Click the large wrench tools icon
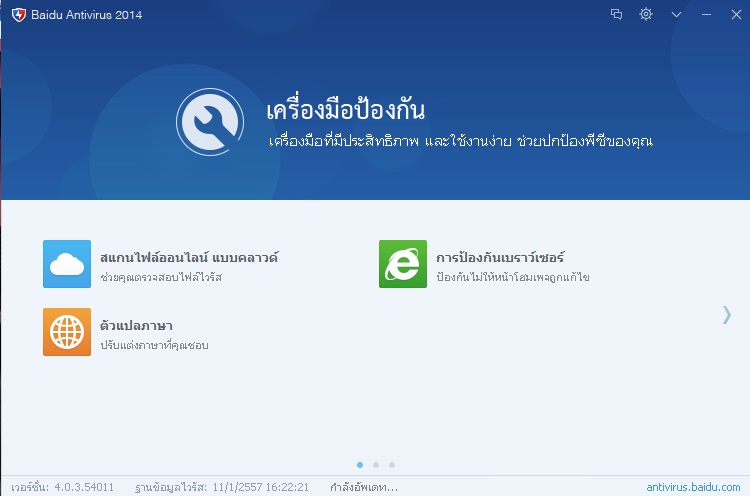The image size is (750, 496). pos(210,122)
